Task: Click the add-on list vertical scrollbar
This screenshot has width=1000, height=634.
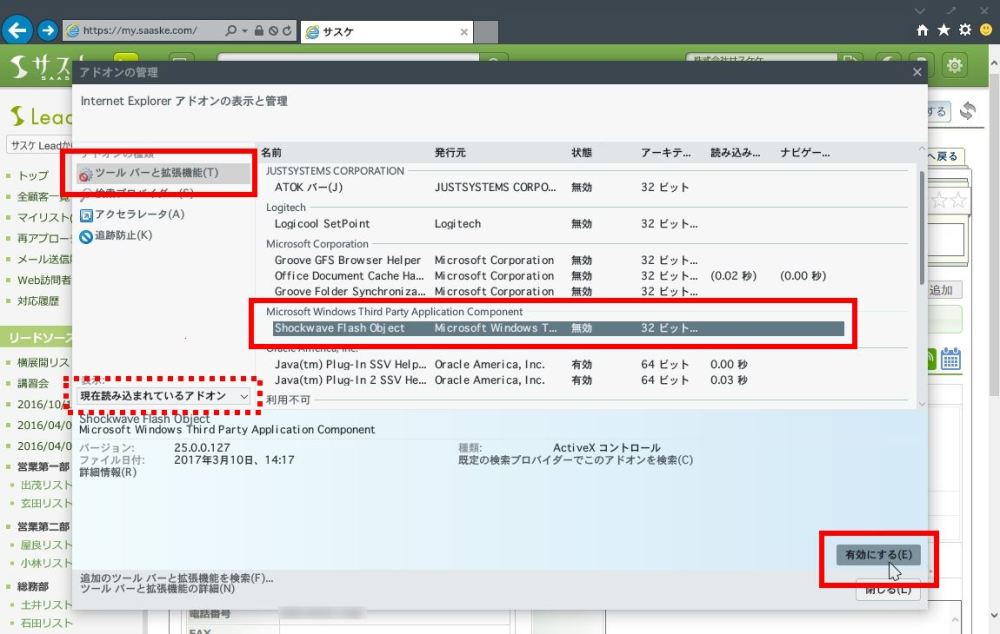Action: click(922, 230)
